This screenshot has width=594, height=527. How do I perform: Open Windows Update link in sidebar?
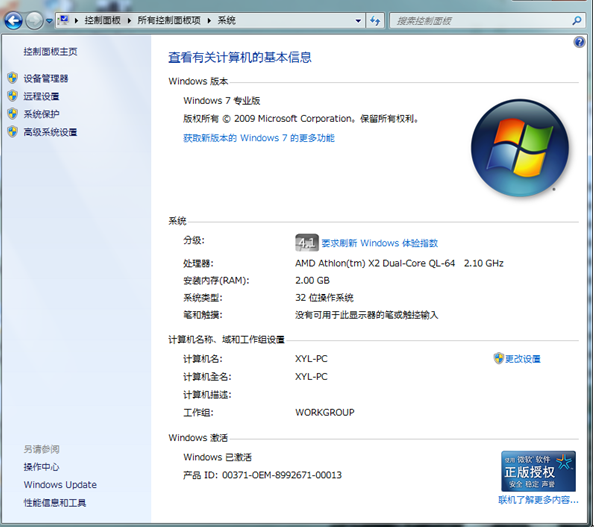point(60,485)
